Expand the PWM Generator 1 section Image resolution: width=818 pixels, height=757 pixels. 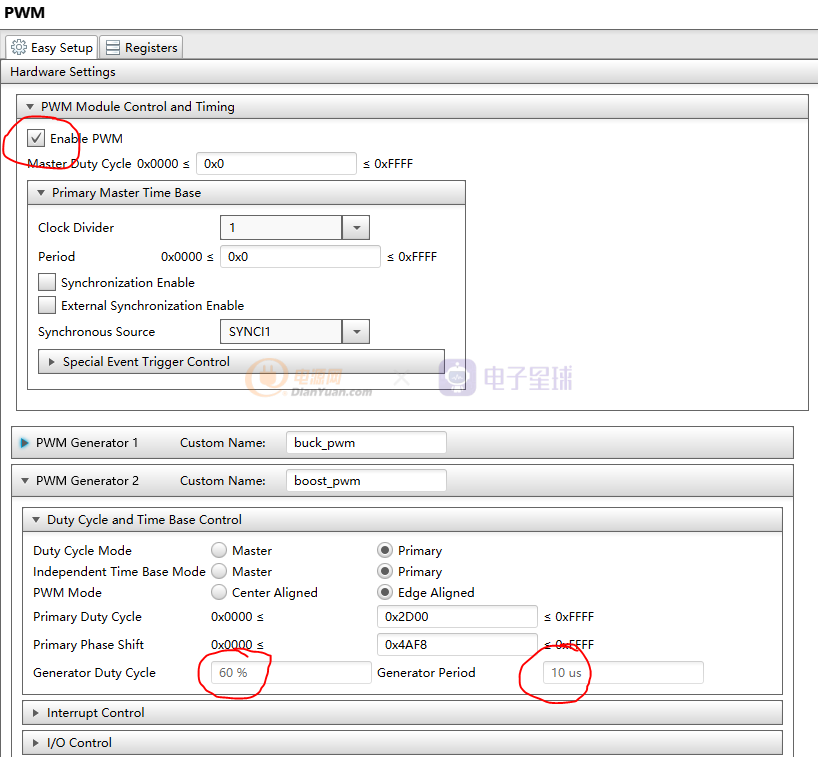click(x=25, y=443)
